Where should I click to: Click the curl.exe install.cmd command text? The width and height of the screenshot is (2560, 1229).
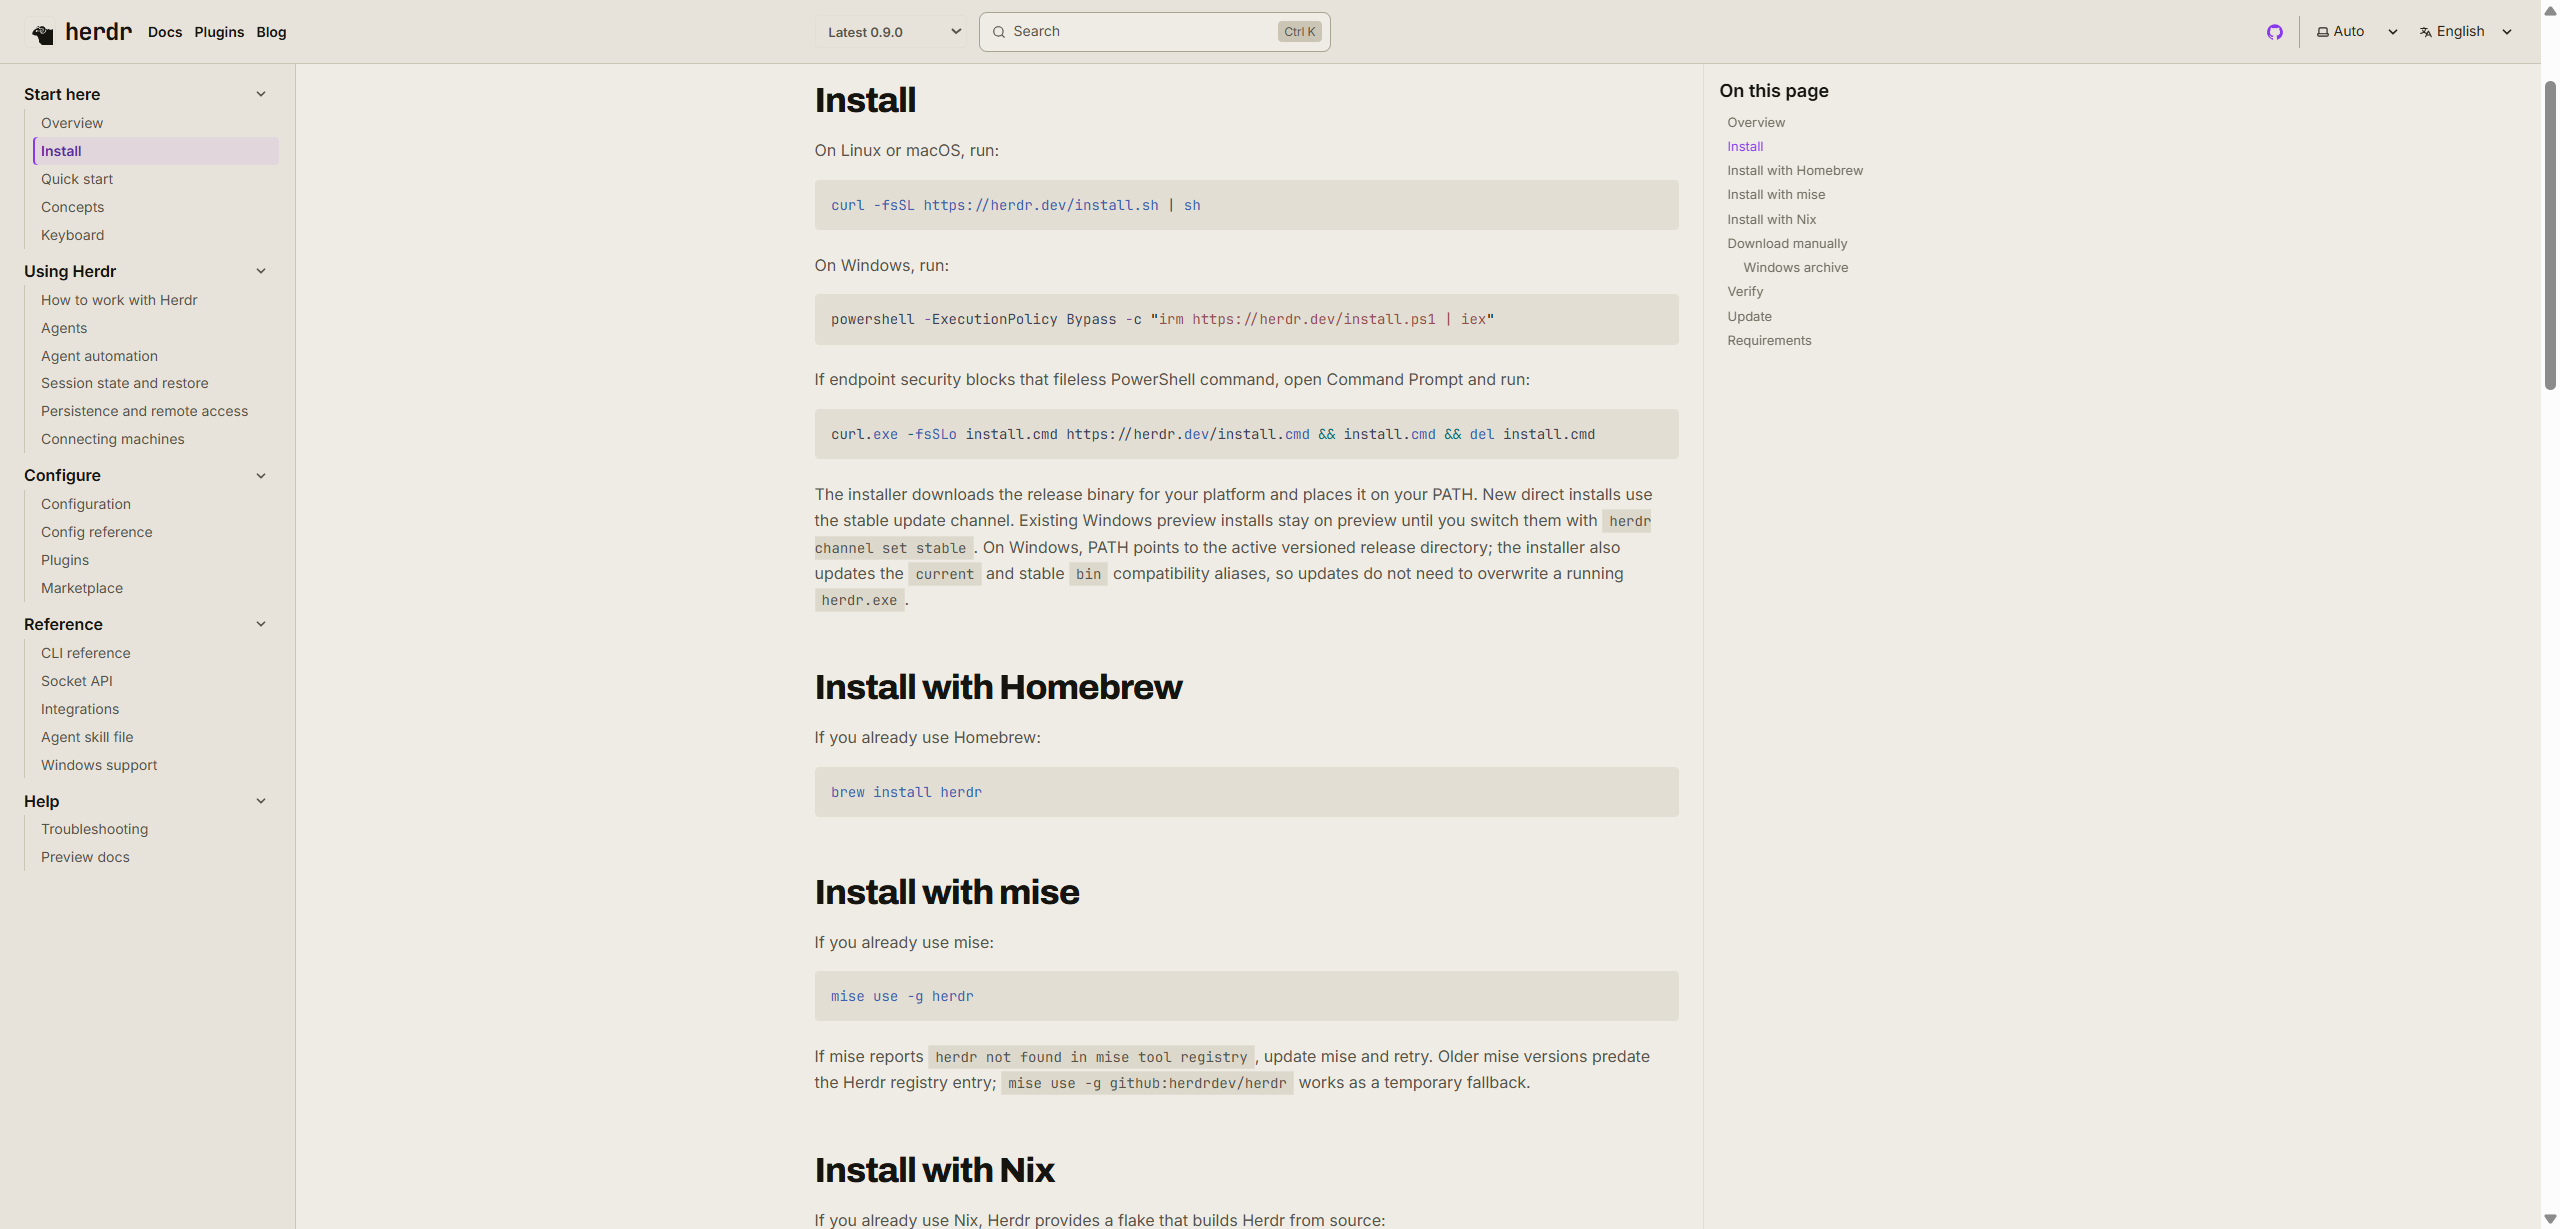(x=1213, y=434)
